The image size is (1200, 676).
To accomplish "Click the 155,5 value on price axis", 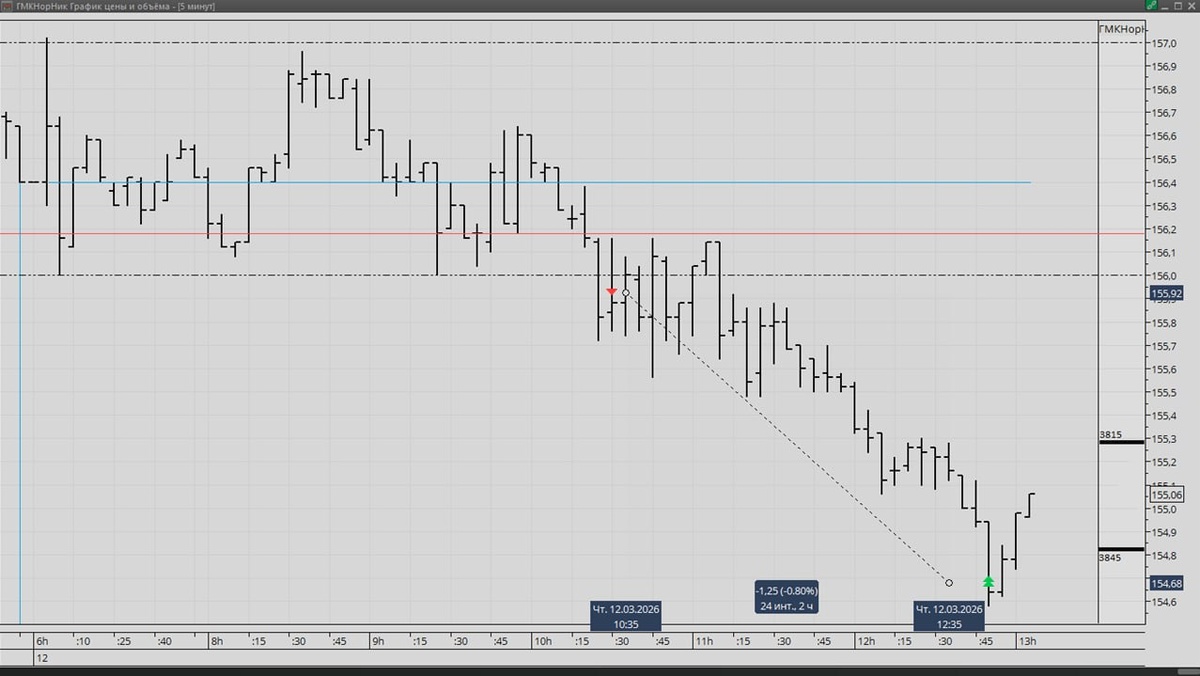I will pyautogui.click(x=1164, y=392).
